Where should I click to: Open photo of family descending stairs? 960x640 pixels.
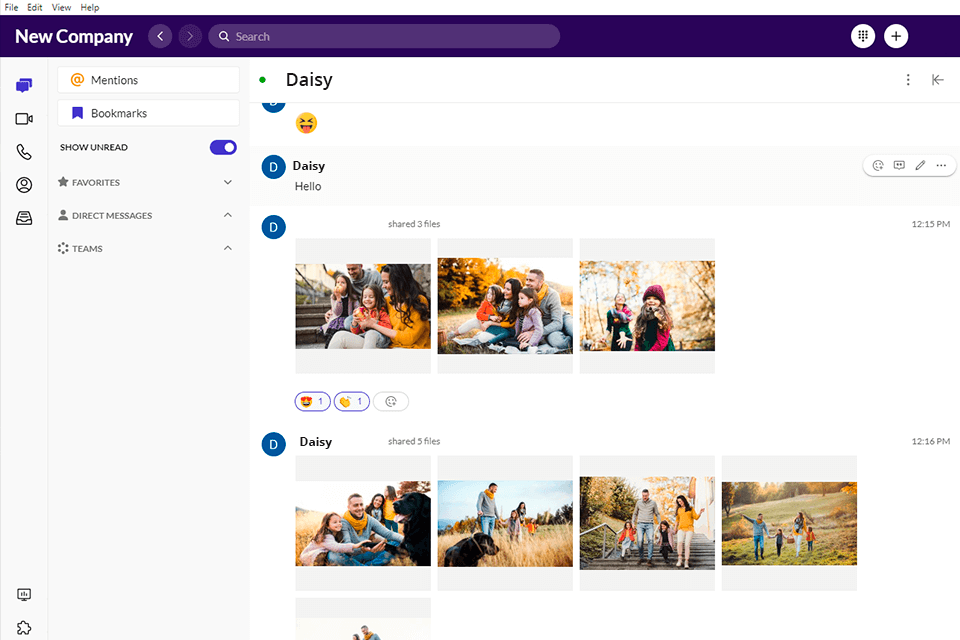(x=647, y=523)
